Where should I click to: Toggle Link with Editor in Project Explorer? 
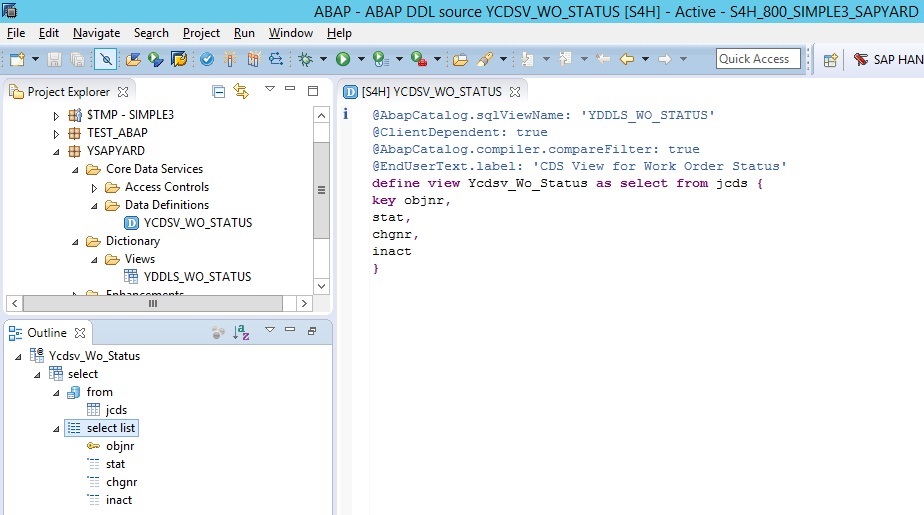coord(241,91)
